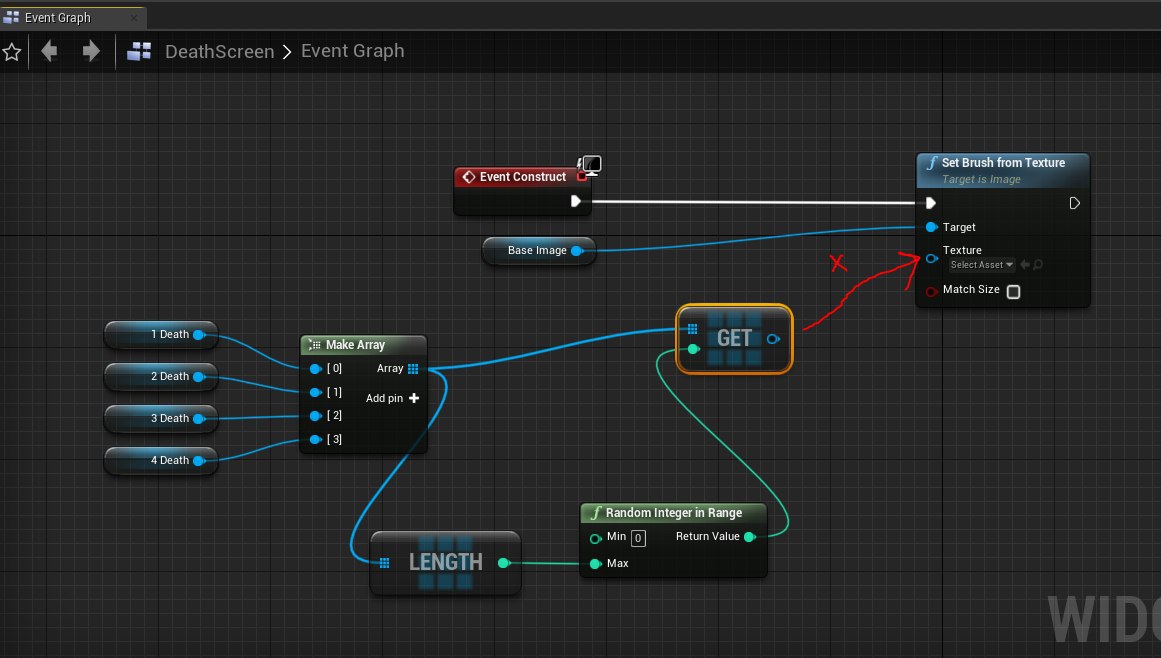Click the Min value input field
This screenshot has height=658, width=1161.
point(638,538)
